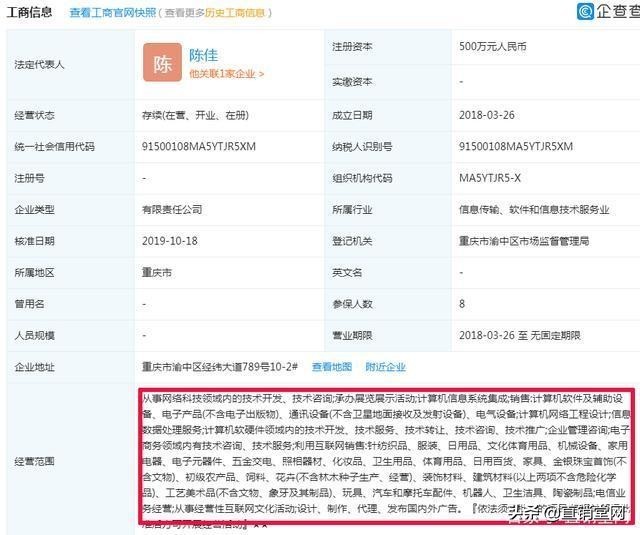
Task: Open 查看工商官网快照 link
Action: [114, 13]
